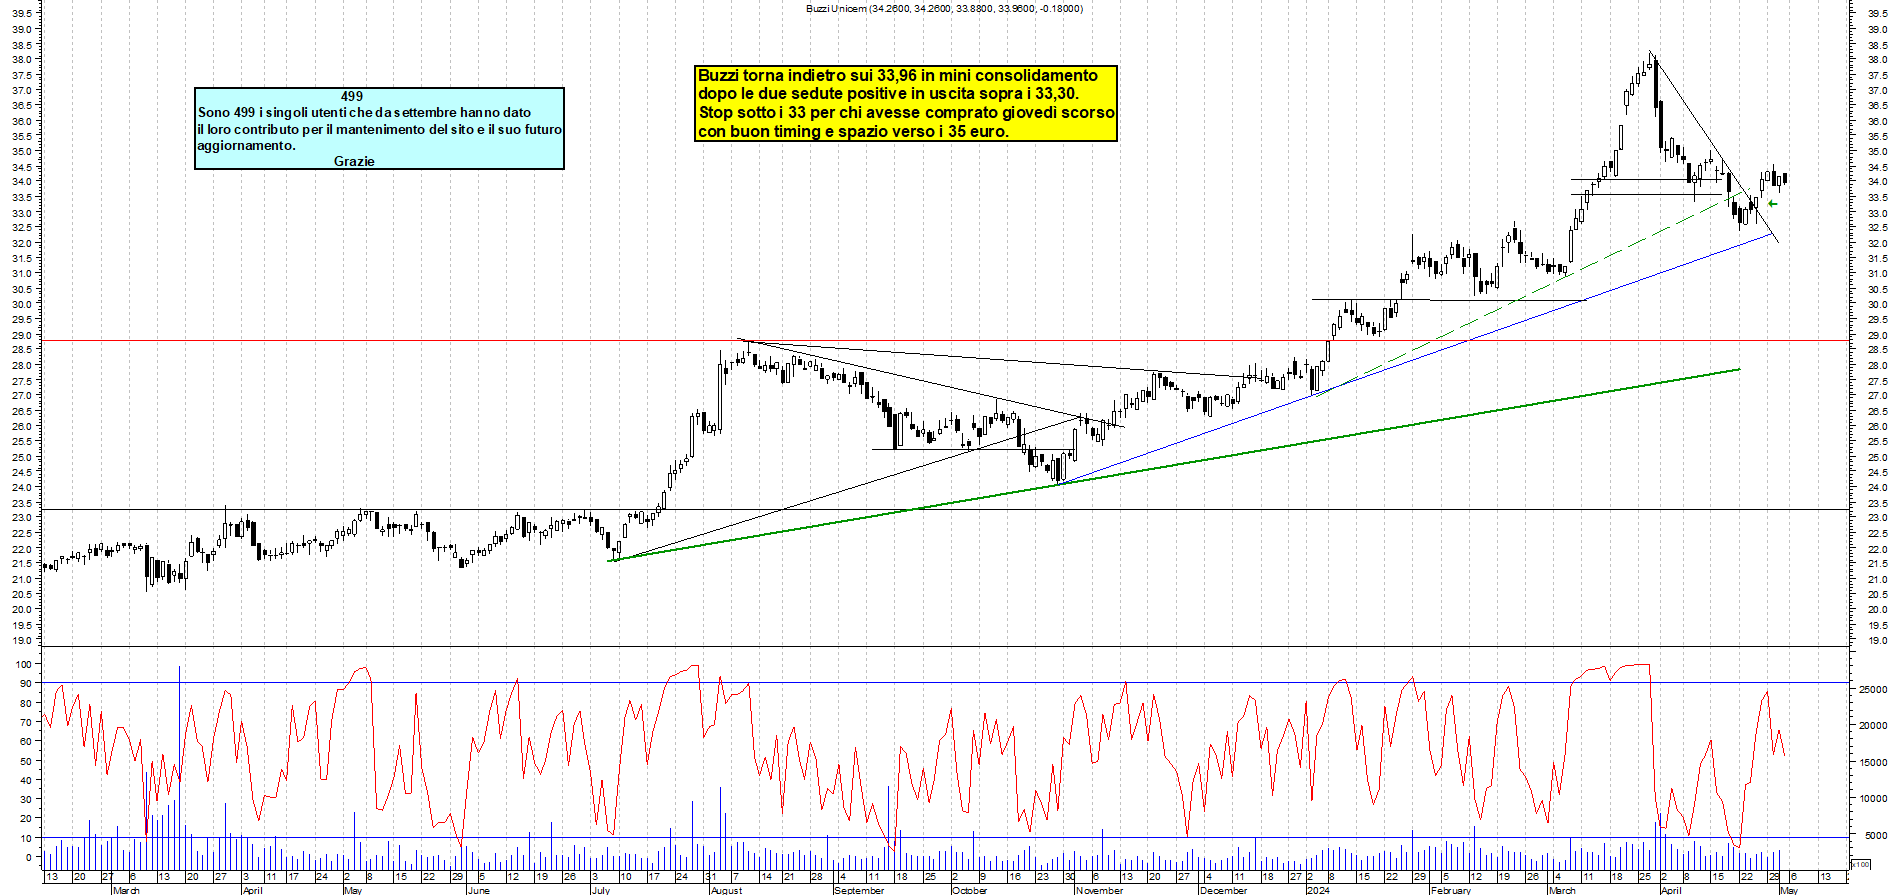This screenshot has height=895, width=1890.
Task: Select the cyan '499' contributors notice box
Action: 379,129
